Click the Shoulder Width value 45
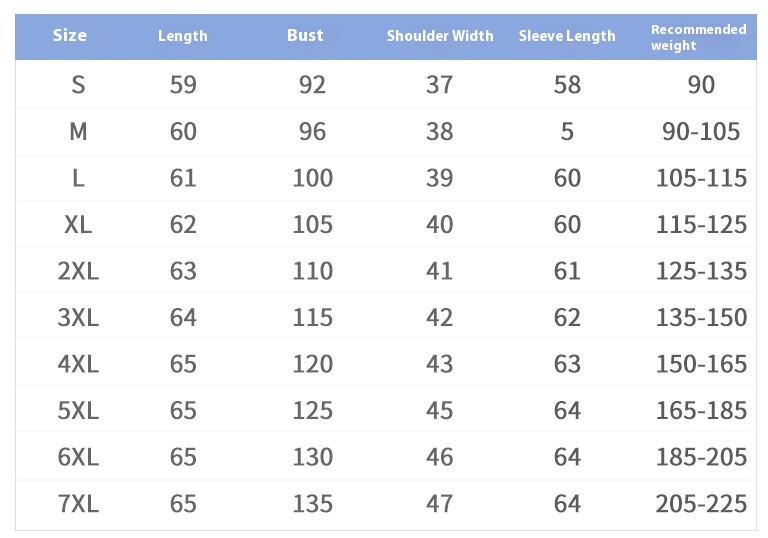 click(x=439, y=411)
